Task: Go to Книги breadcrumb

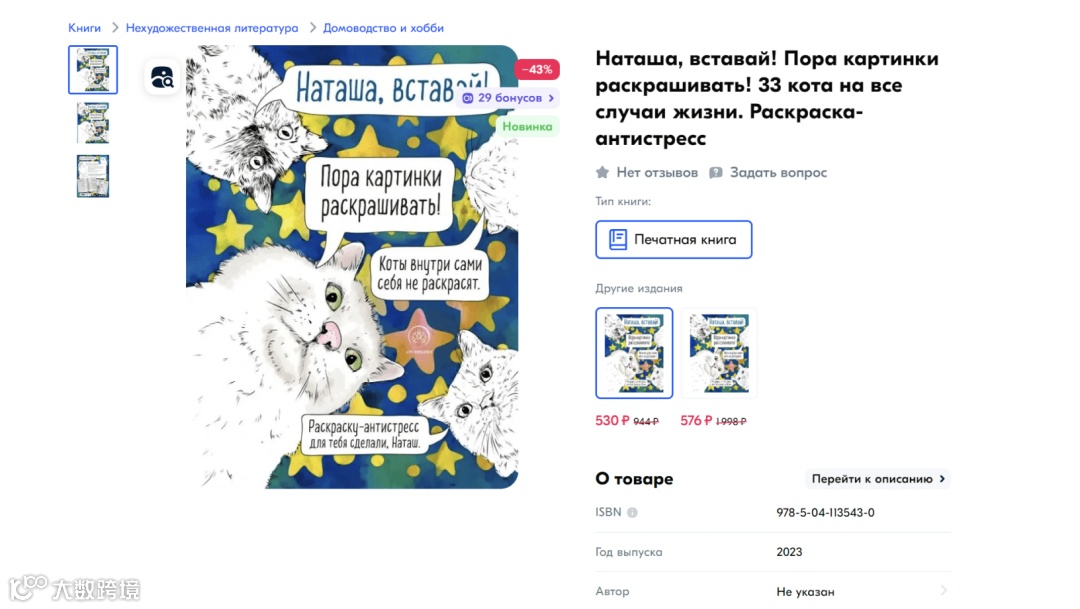Action: (84, 28)
